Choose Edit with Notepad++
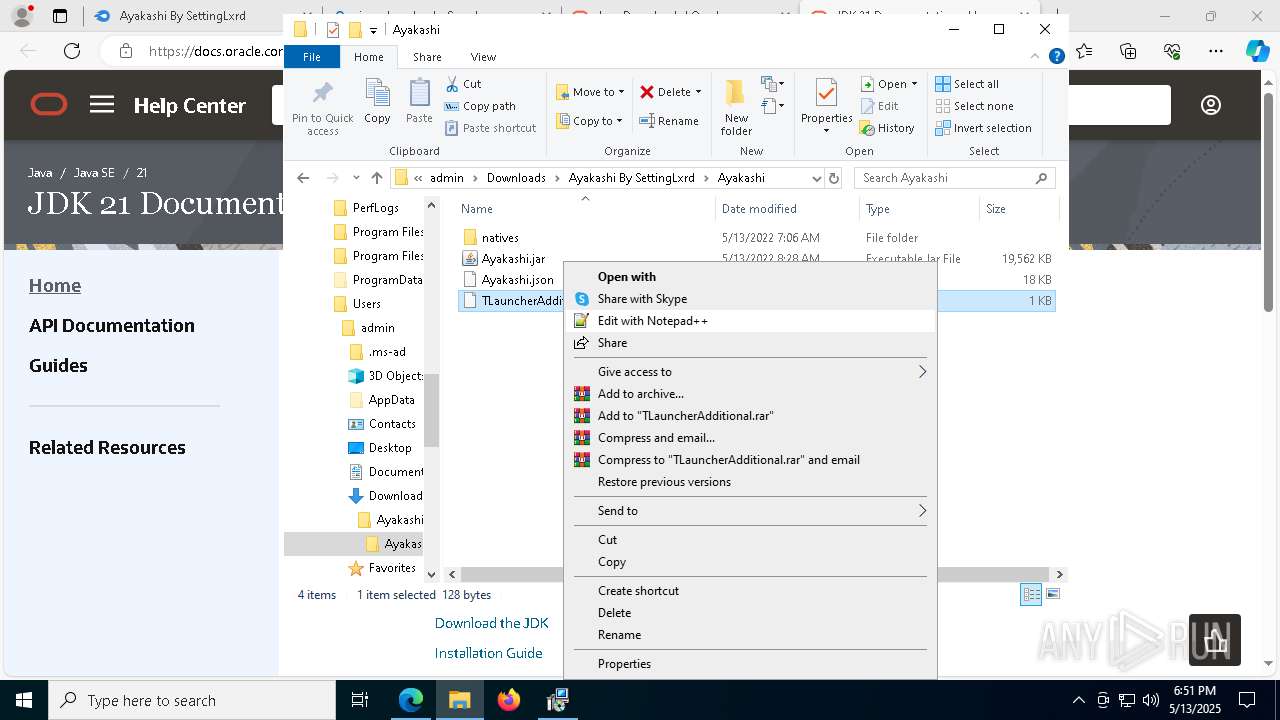 point(750,321)
